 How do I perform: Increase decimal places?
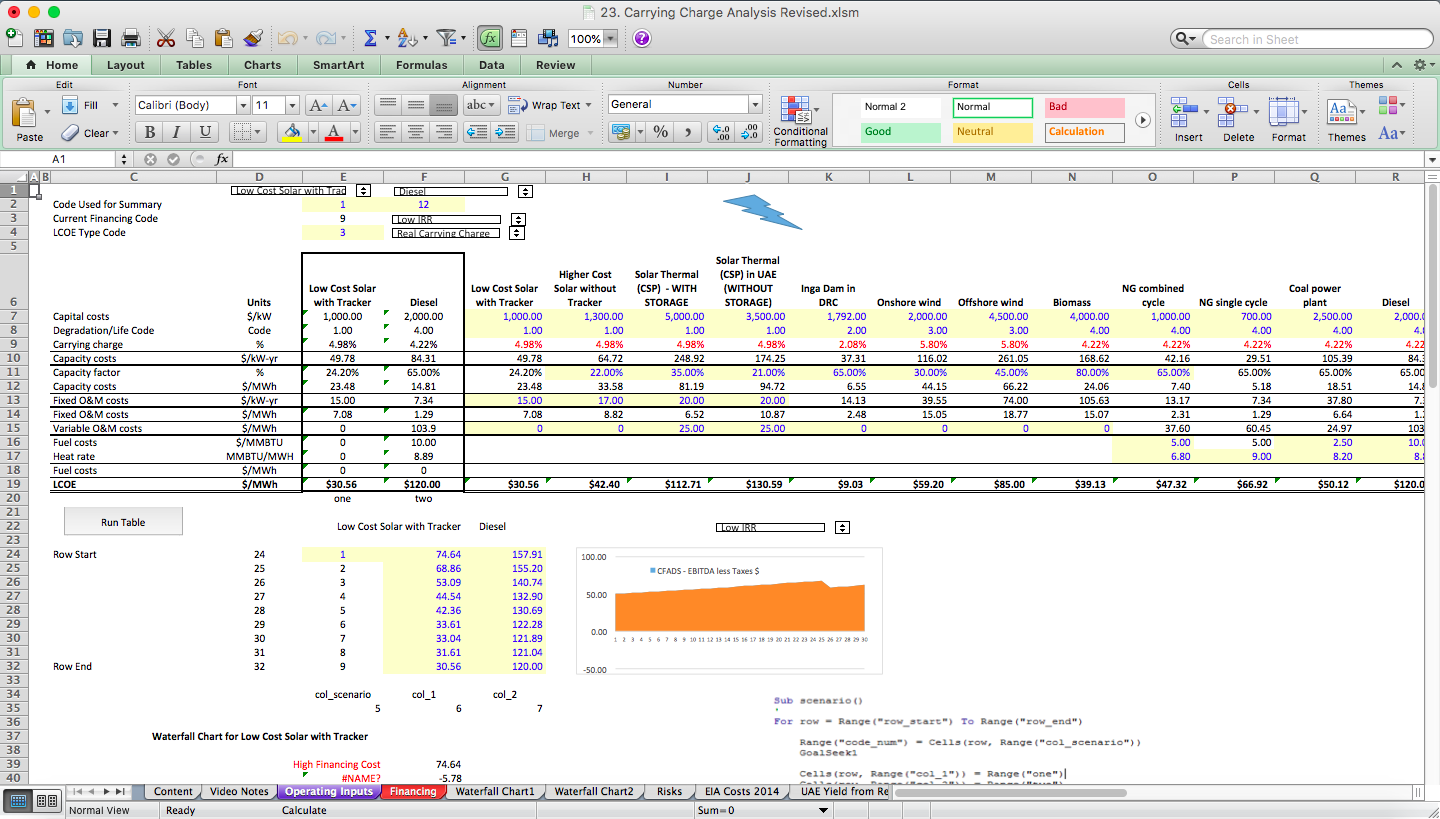(720, 132)
